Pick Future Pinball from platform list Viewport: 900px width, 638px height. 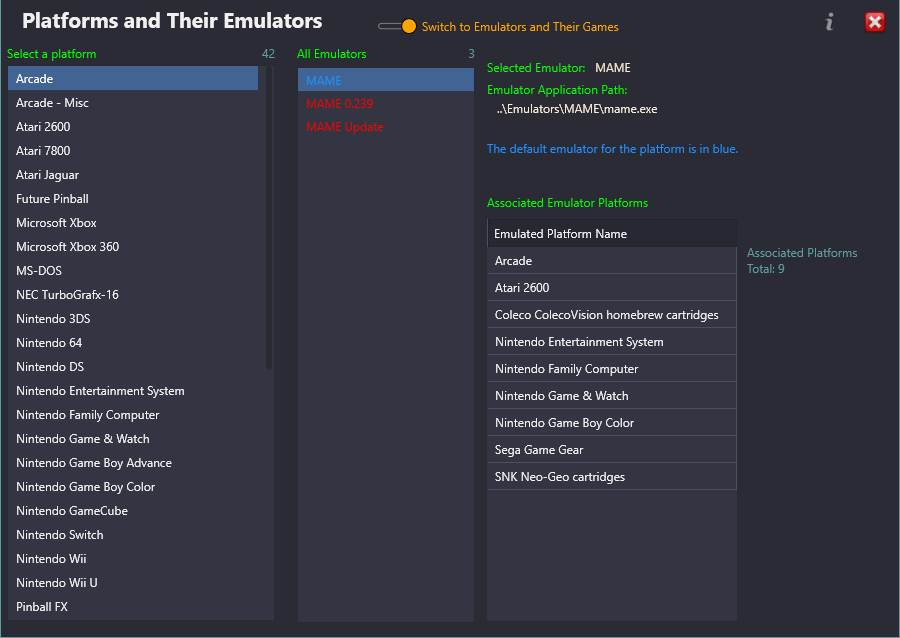pos(133,199)
